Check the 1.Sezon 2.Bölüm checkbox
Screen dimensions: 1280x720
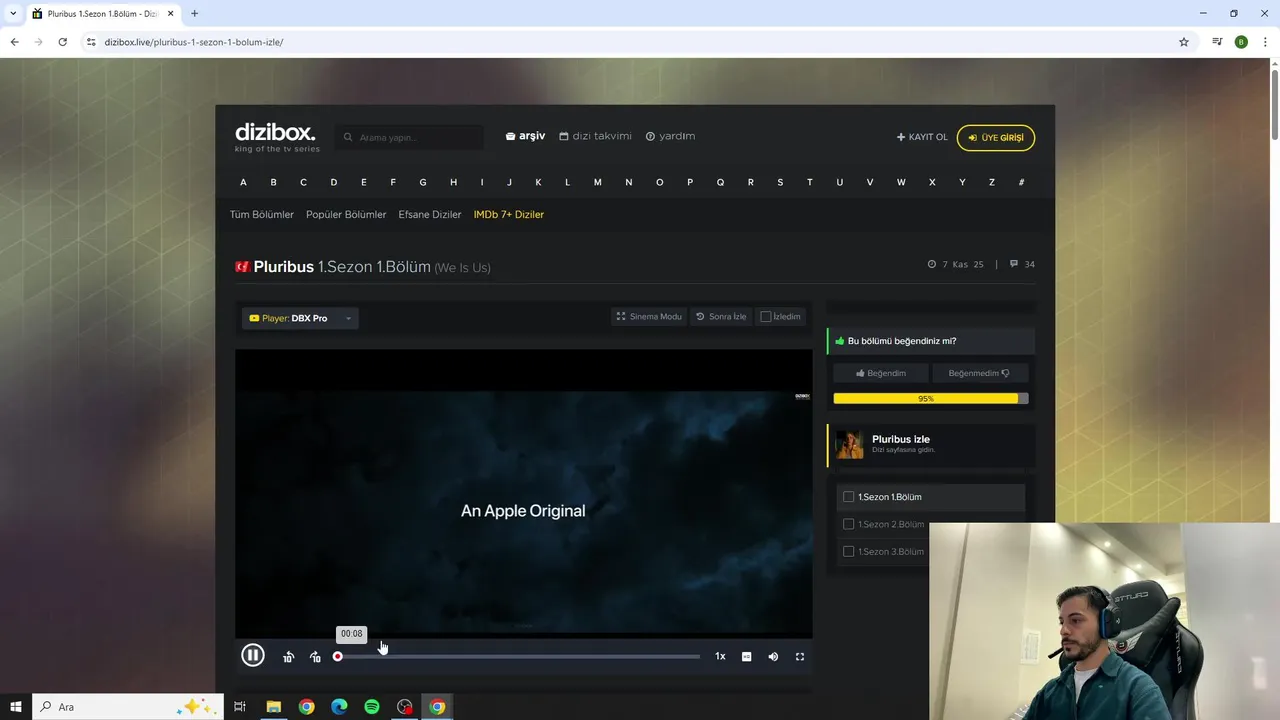click(x=849, y=524)
